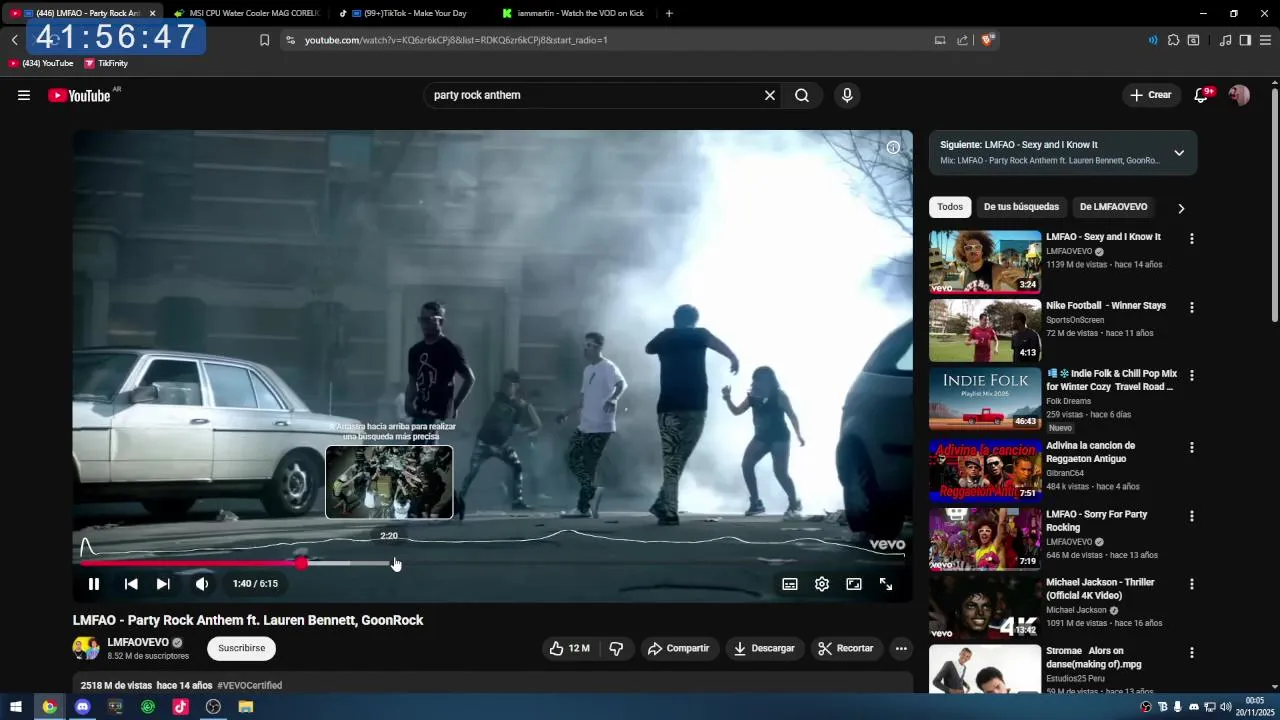This screenshot has width=1280, height=720.
Task: Open the browser extensions puzzle icon
Action: 1173,40
